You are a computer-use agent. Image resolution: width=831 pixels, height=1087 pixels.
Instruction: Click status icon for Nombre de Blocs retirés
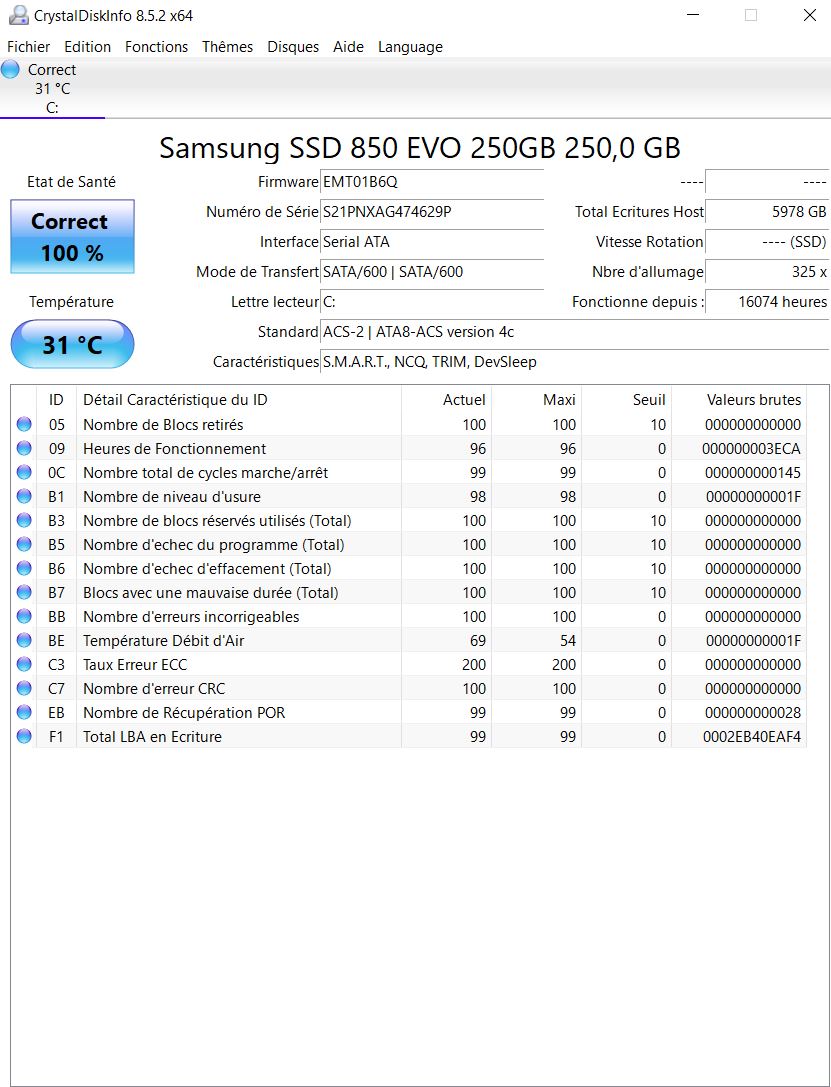click(24, 425)
